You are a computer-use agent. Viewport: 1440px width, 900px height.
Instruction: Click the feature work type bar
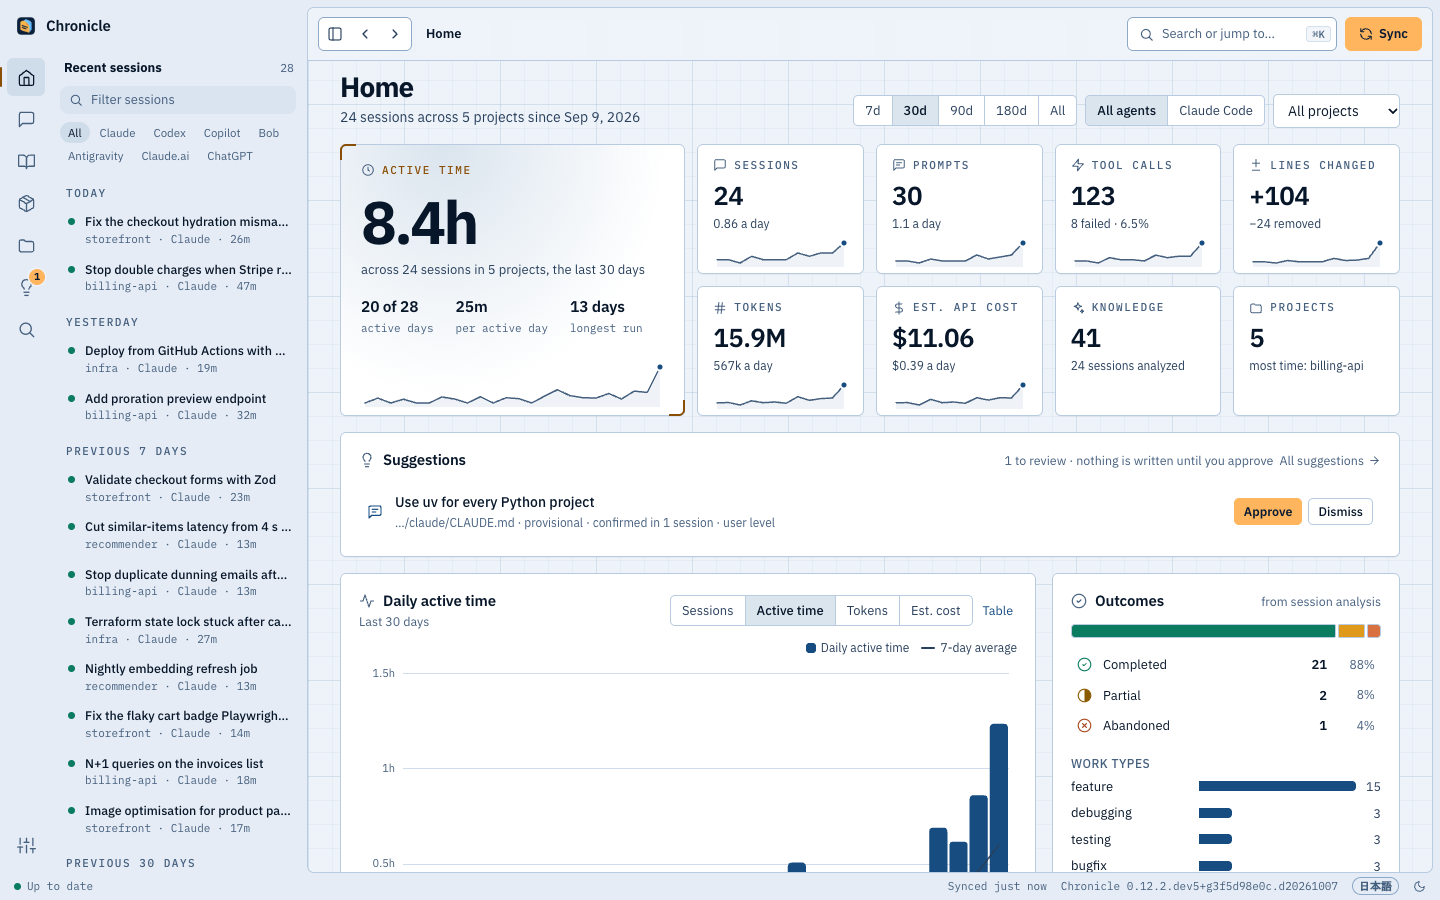click(x=1277, y=787)
